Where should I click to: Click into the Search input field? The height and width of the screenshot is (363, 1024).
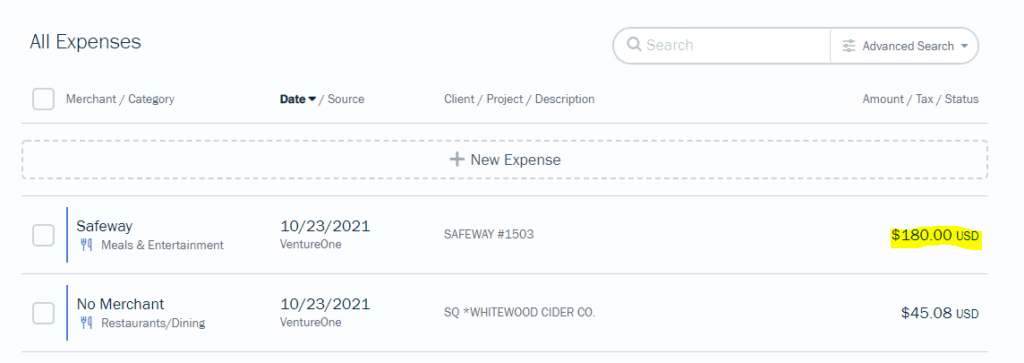point(735,45)
